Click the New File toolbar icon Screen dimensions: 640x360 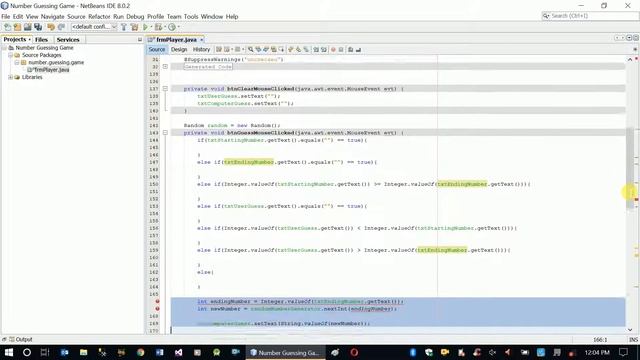point(7,27)
